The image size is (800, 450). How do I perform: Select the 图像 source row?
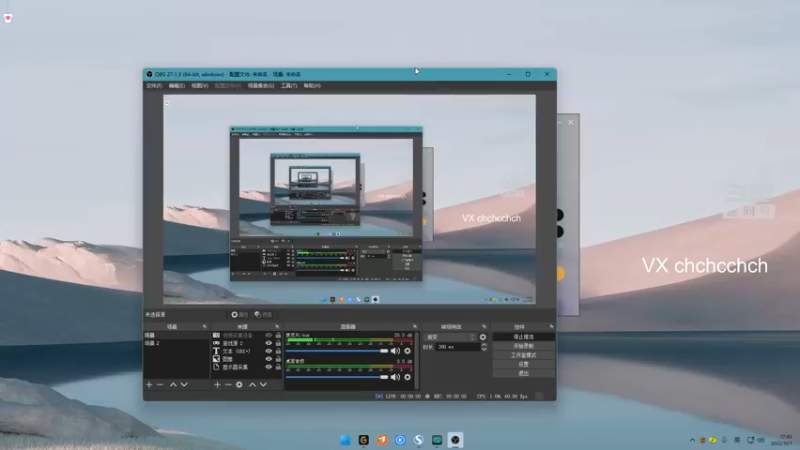[x=246, y=359]
